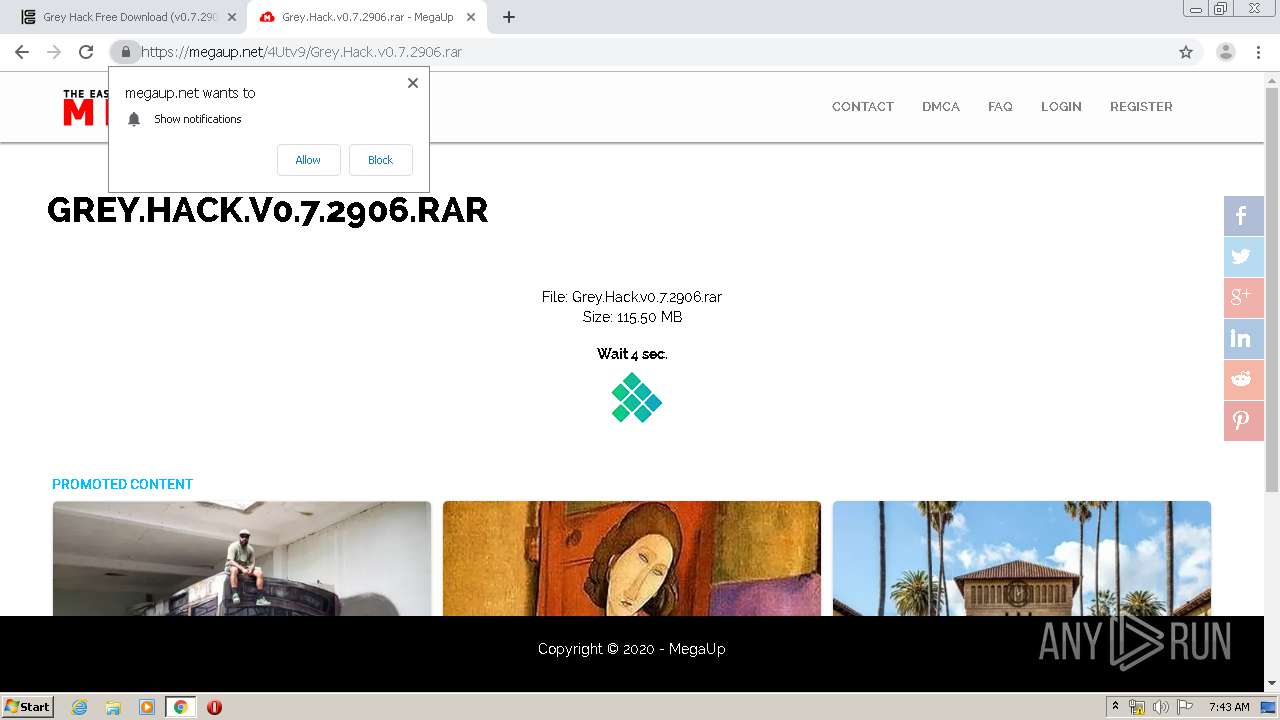Select the Chrome taskbar icon

(x=180, y=707)
